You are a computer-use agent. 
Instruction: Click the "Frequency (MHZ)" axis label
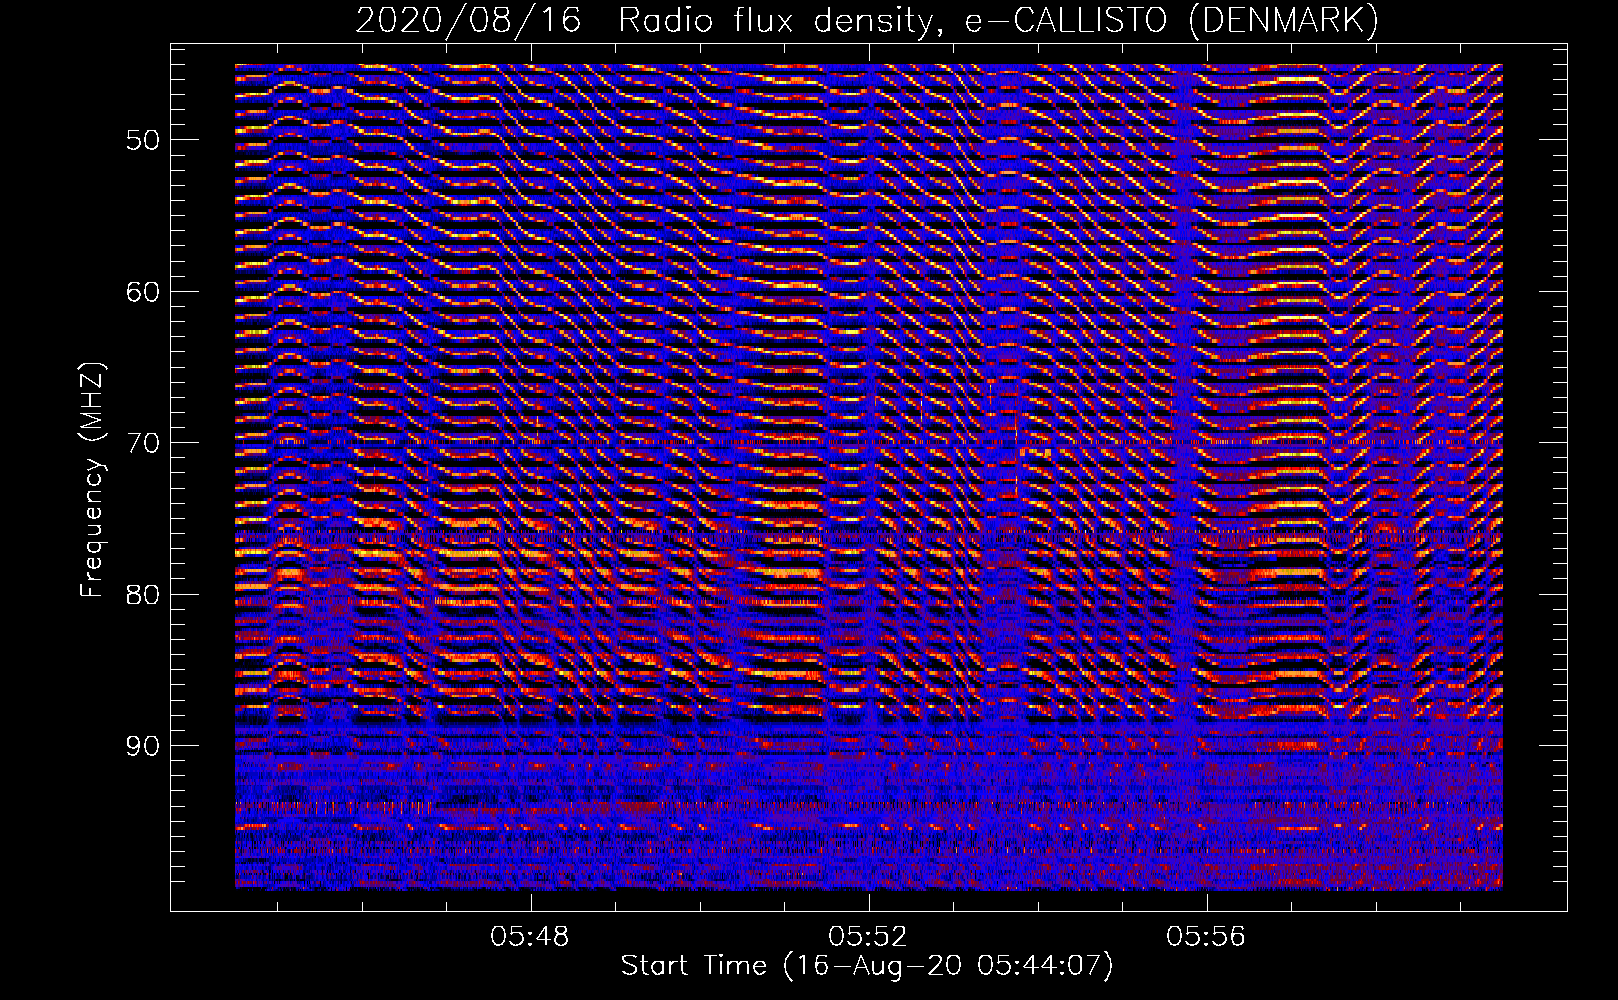[x=92, y=480]
